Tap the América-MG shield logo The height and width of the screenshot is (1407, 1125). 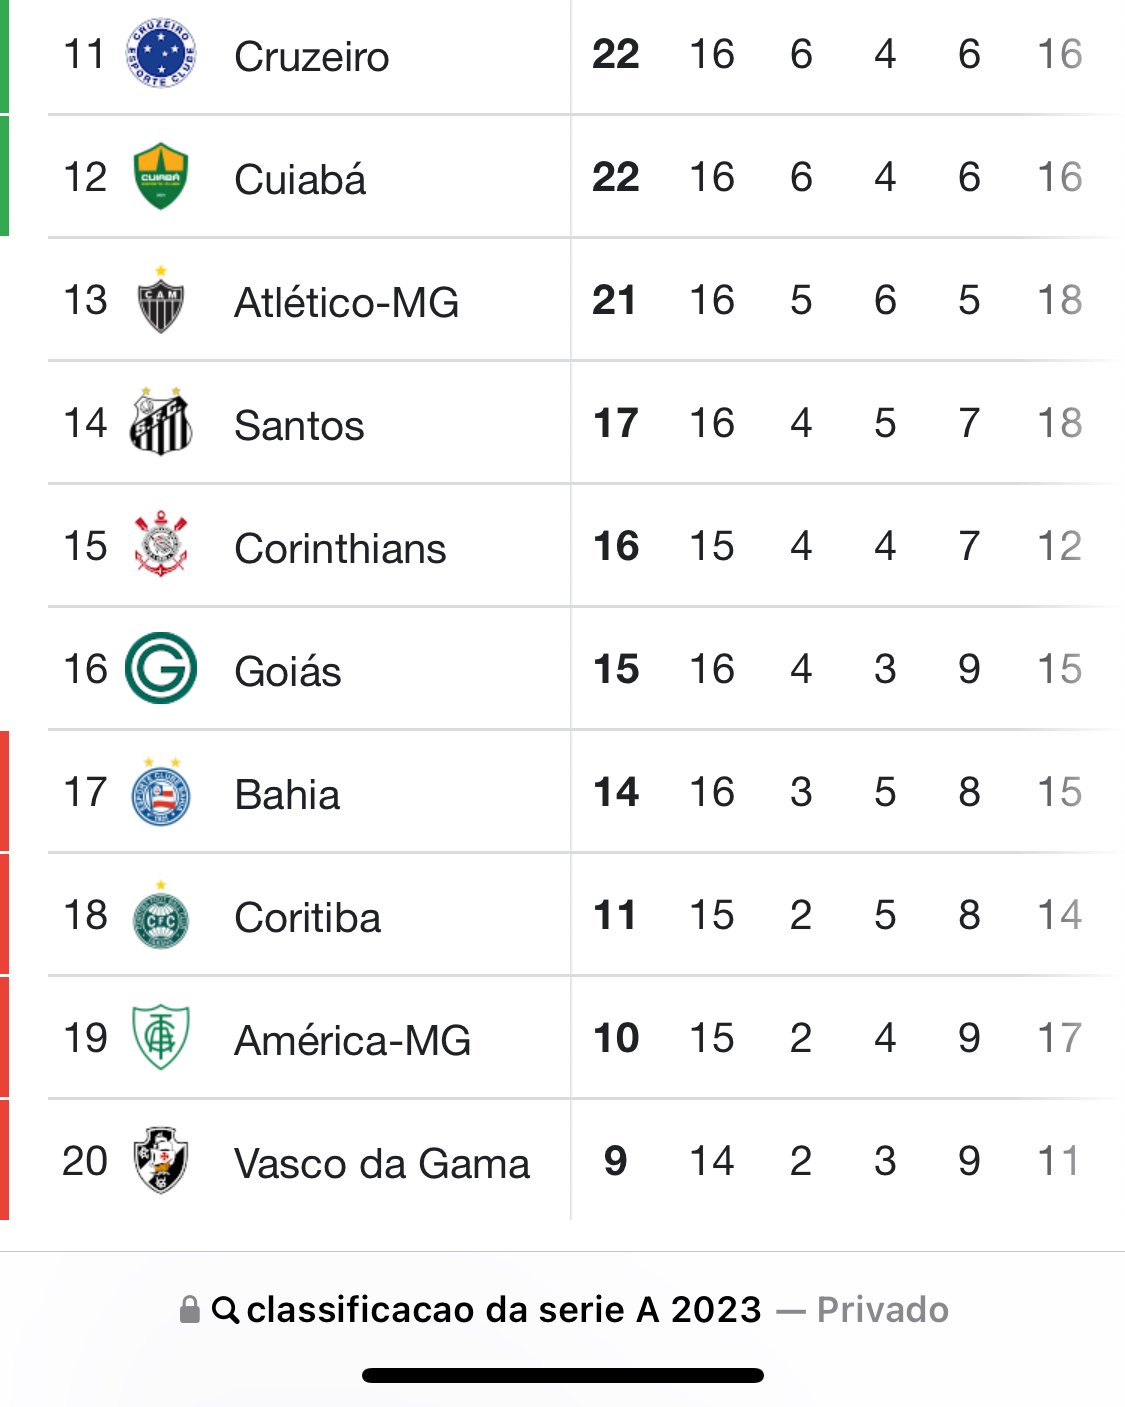point(161,1037)
